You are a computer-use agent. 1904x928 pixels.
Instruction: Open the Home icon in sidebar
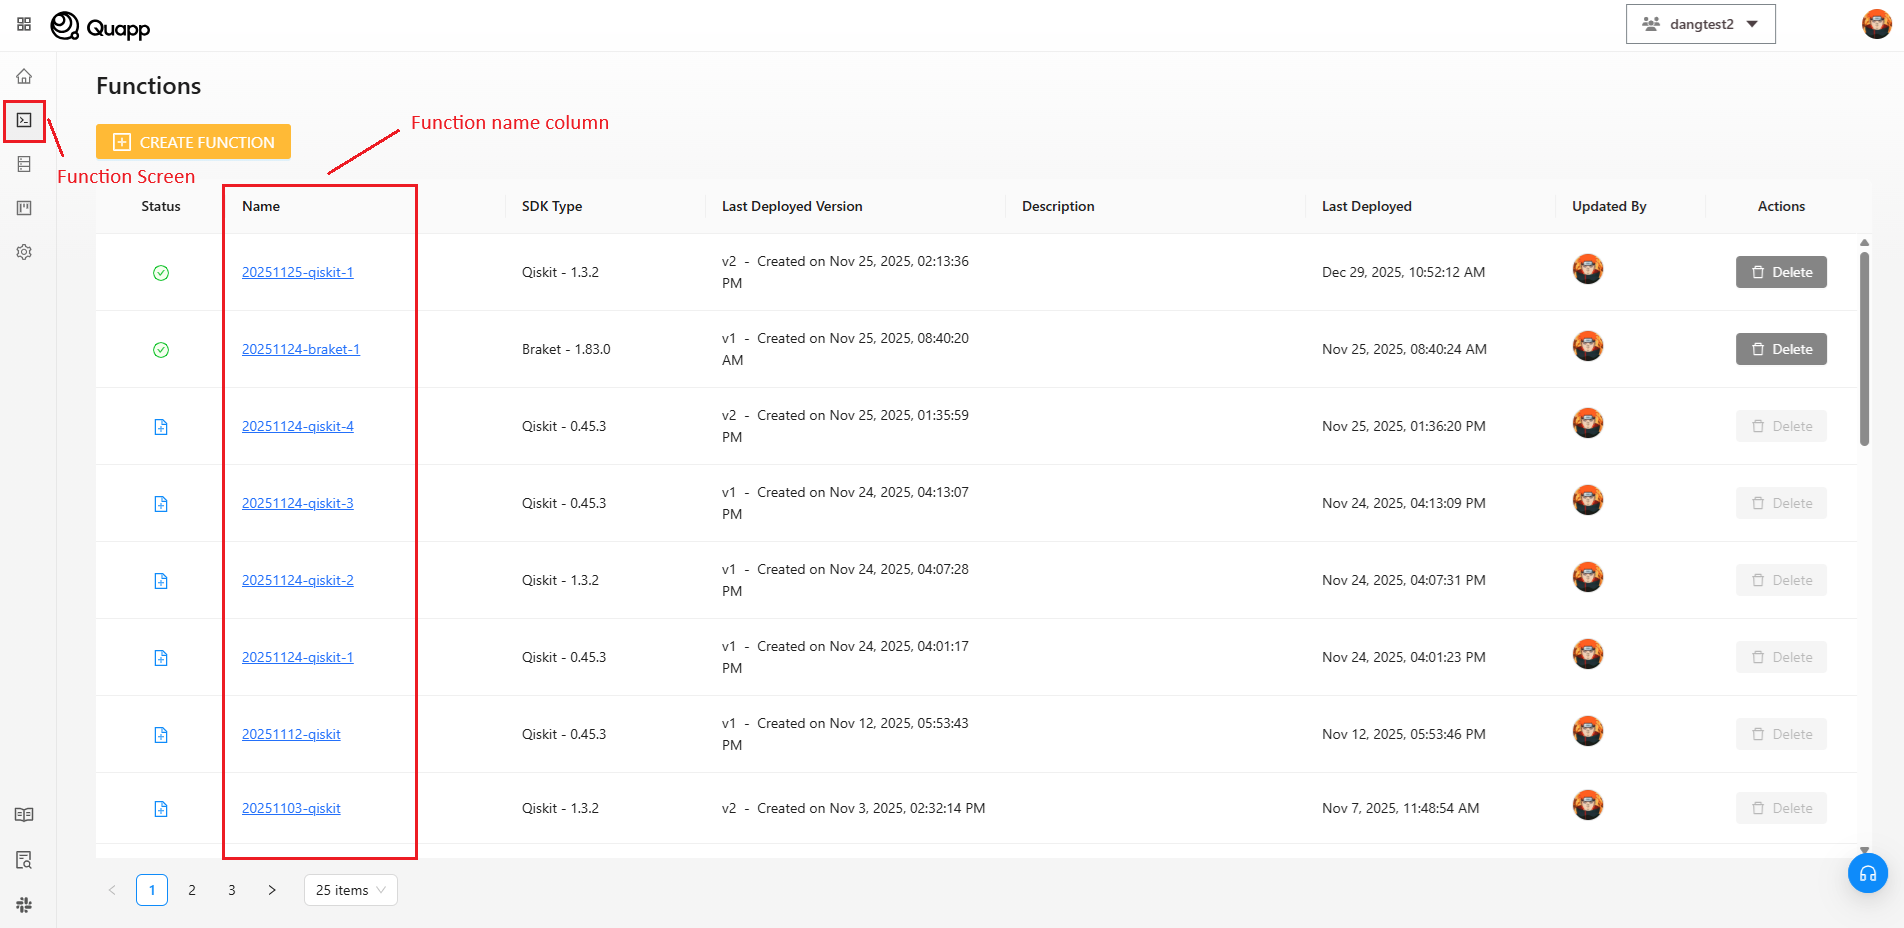pos(24,76)
